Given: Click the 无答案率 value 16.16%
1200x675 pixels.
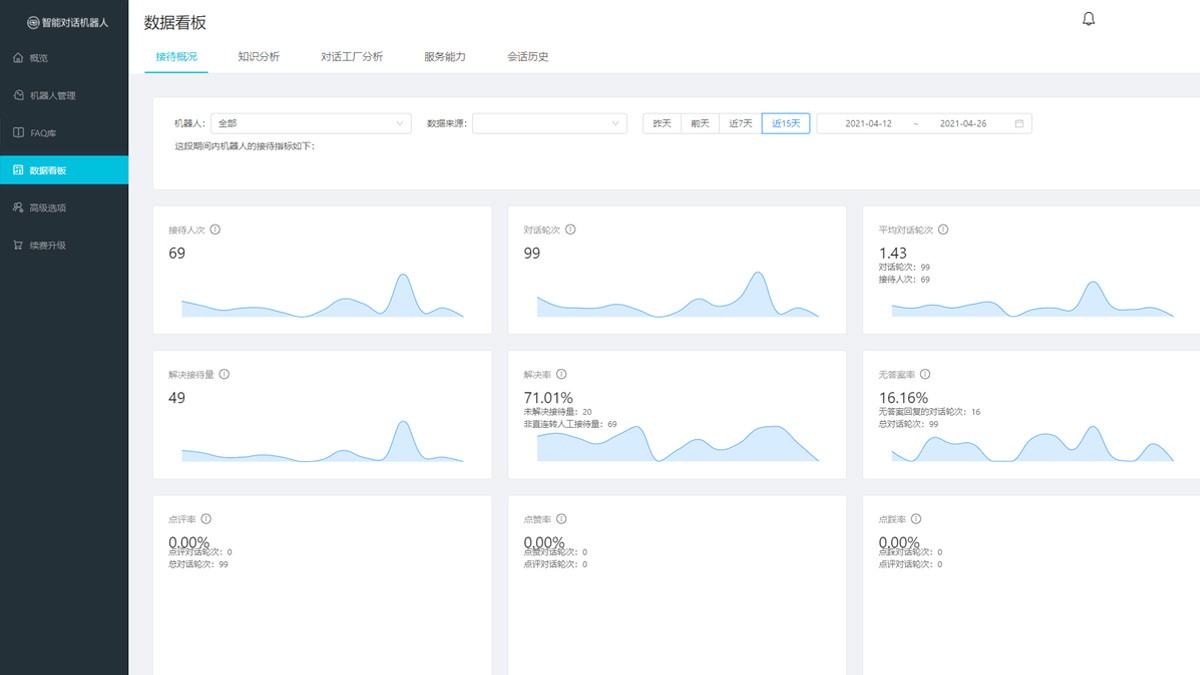Looking at the screenshot, I should [x=904, y=398].
